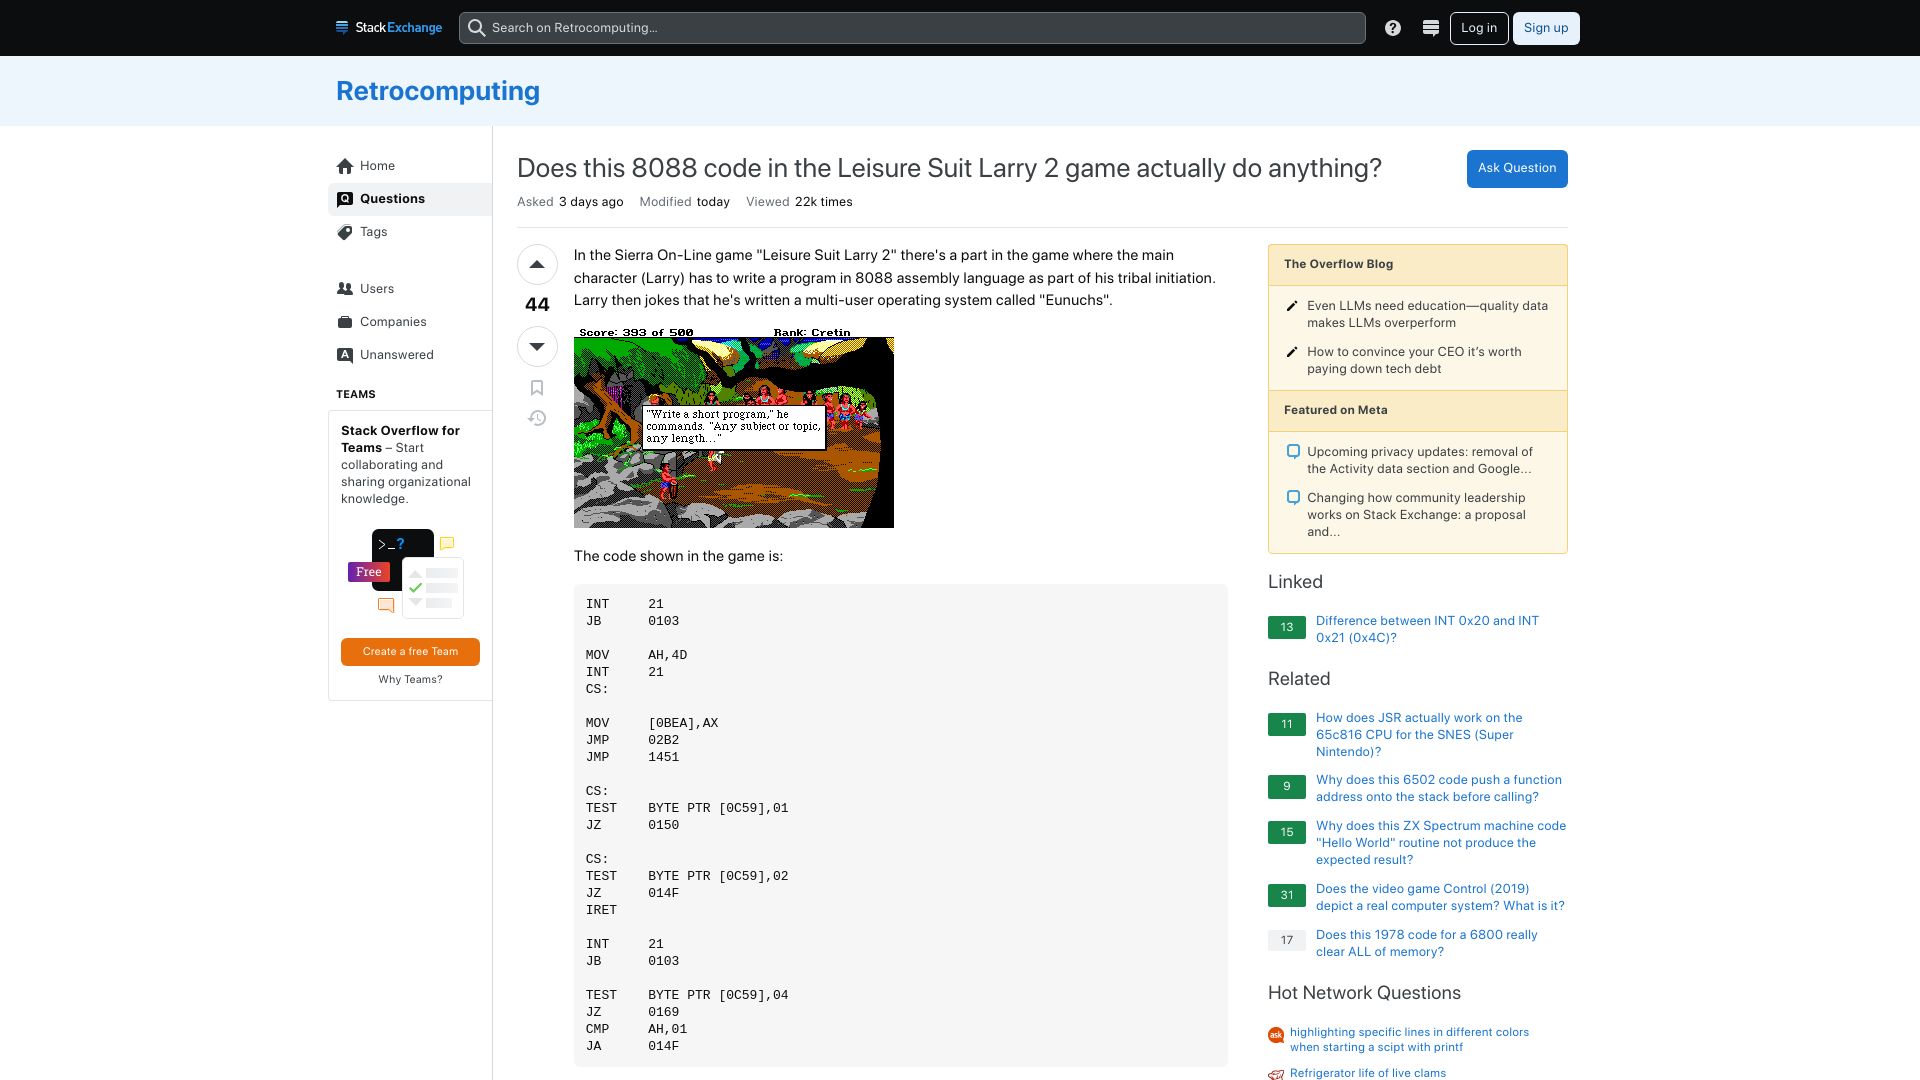Click chat bubble icon beside community leadership post
This screenshot has width=1920, height=1080.
1293,498
